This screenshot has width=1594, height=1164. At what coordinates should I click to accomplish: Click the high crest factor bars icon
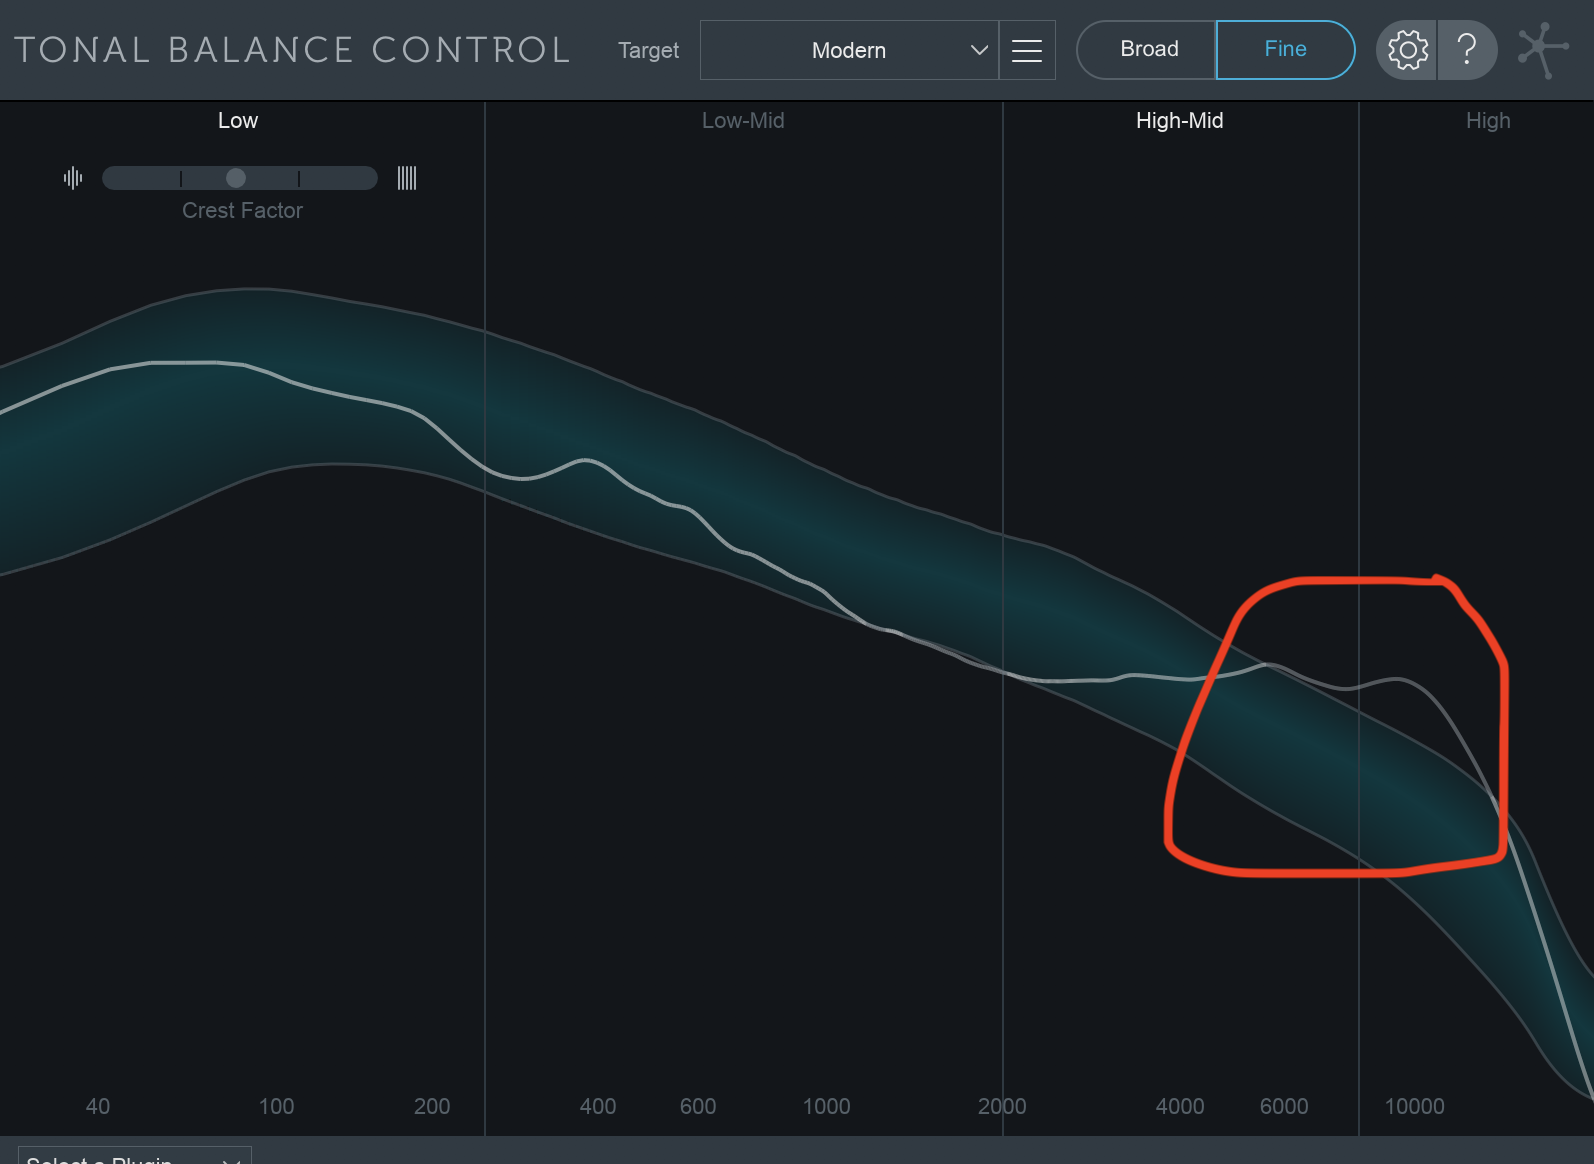coord(407,178)
